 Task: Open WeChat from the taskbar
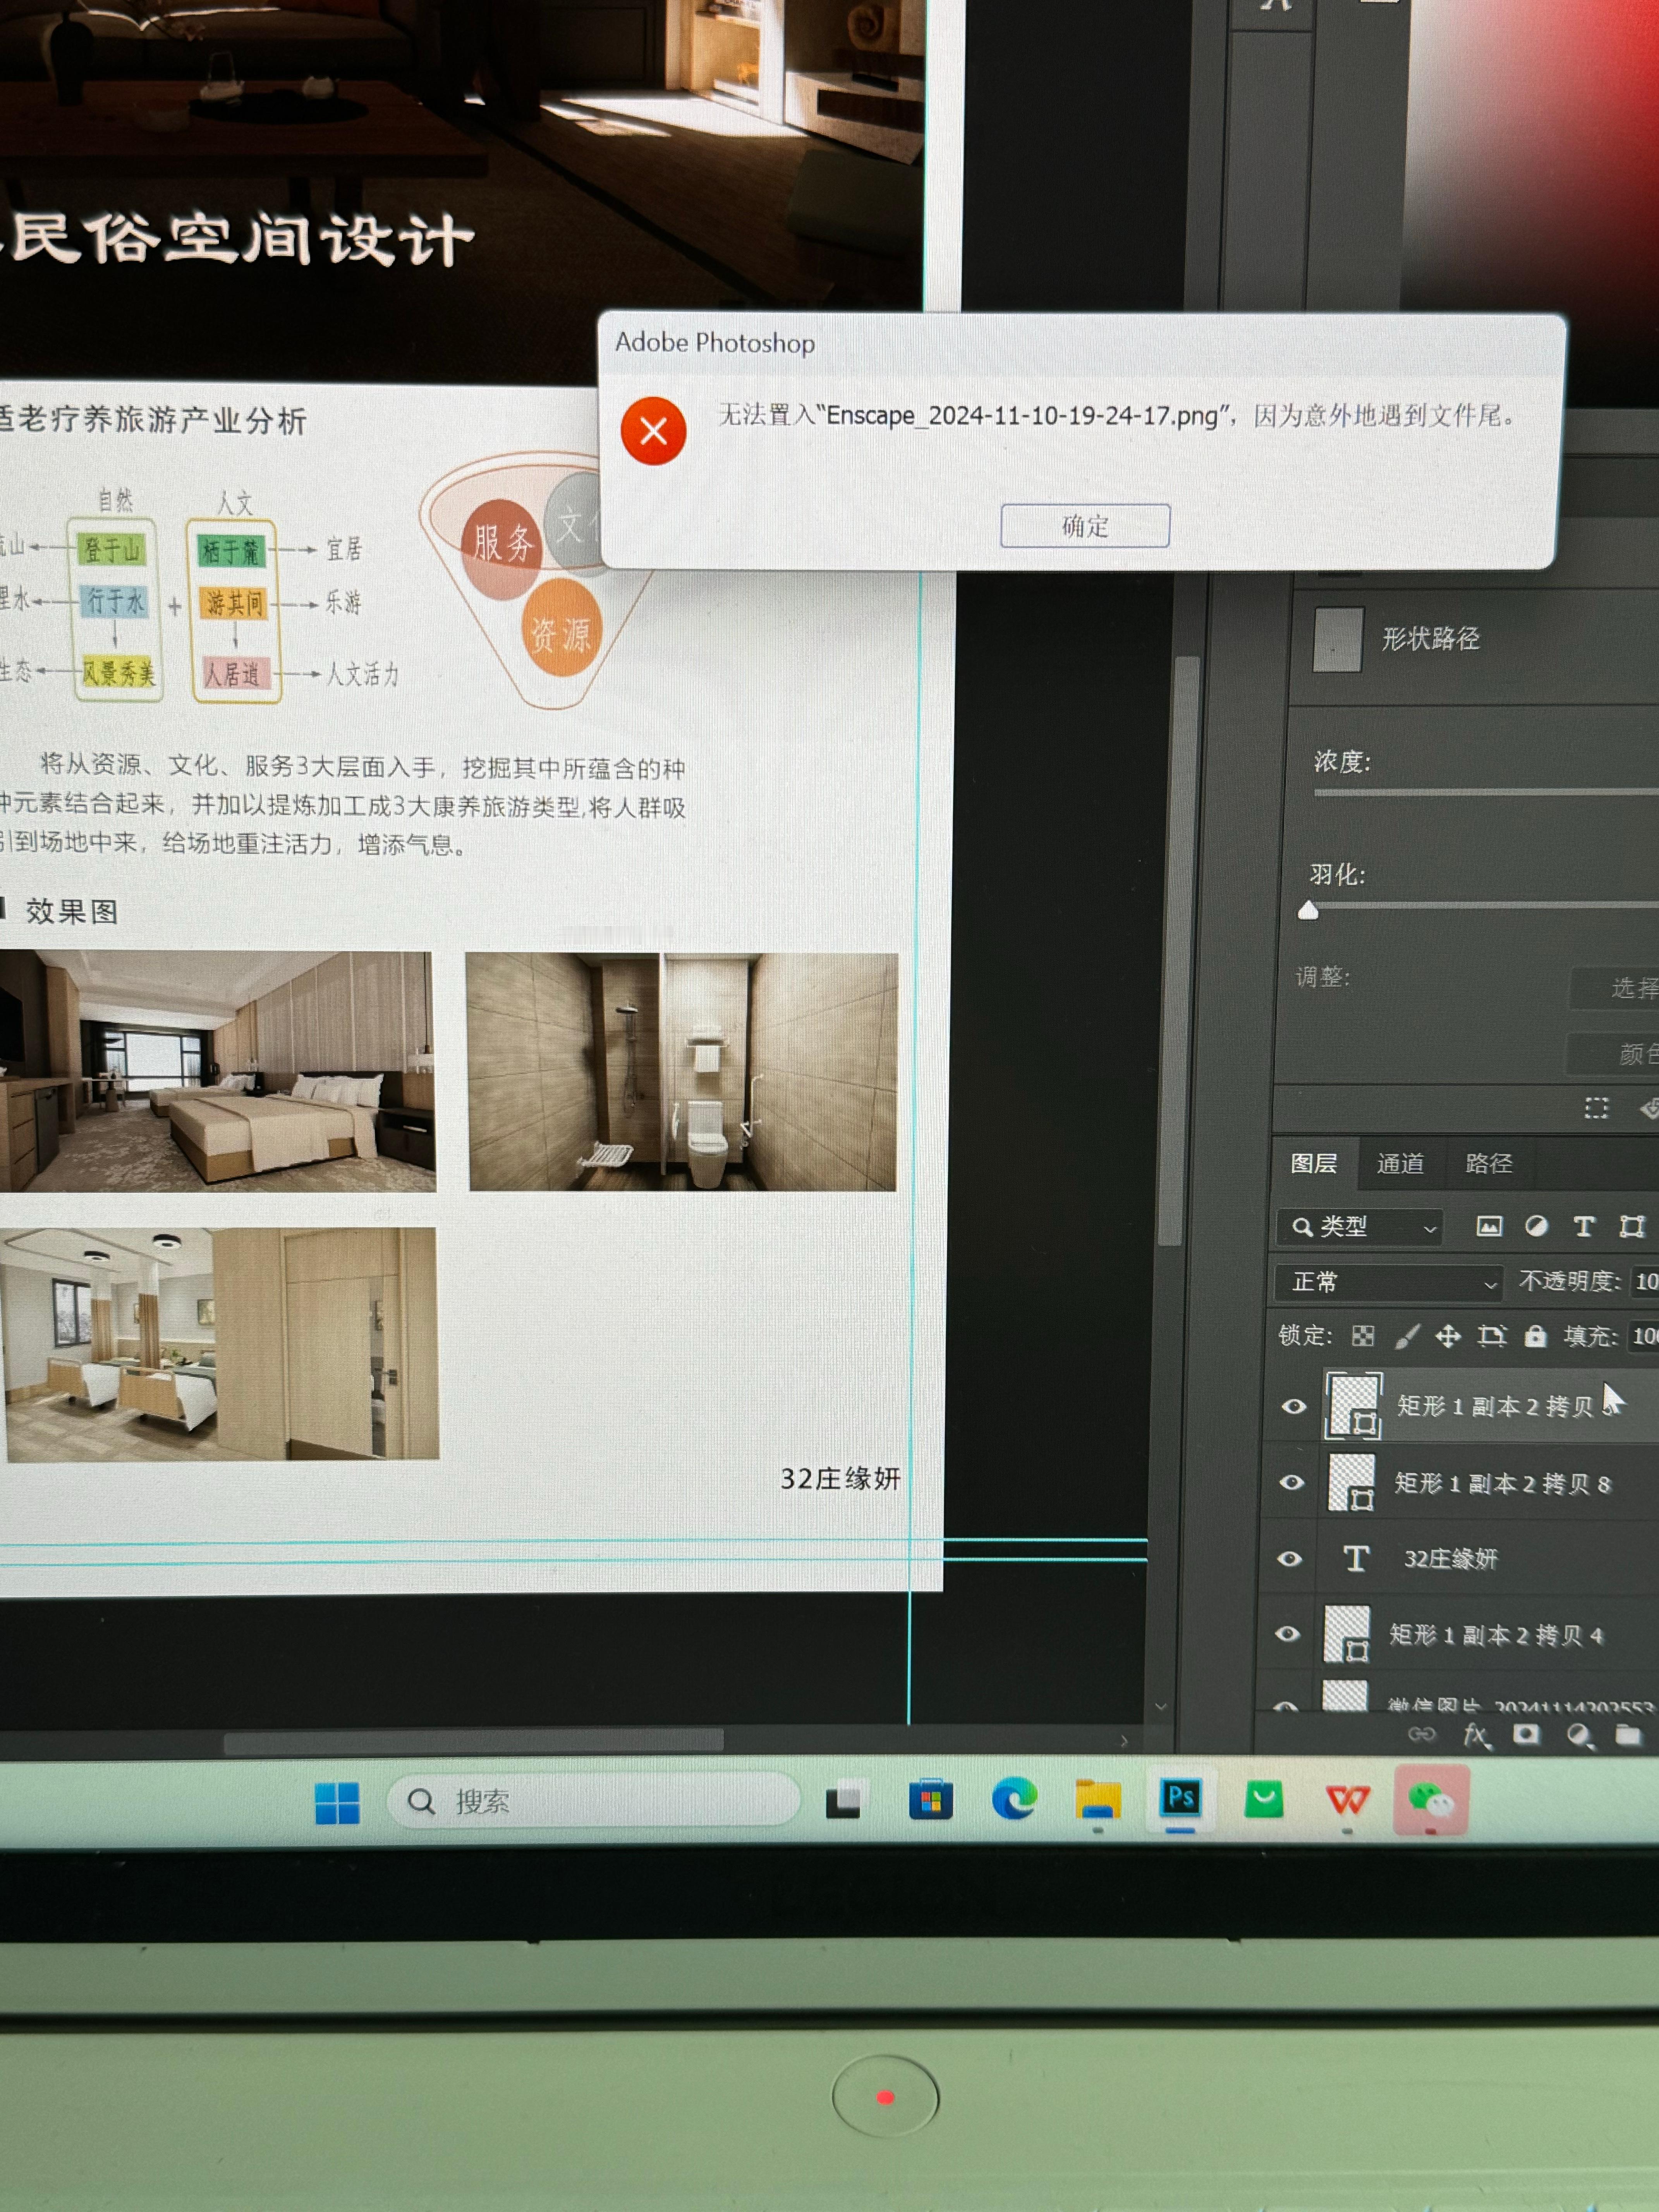[x=1431, y=1800]
